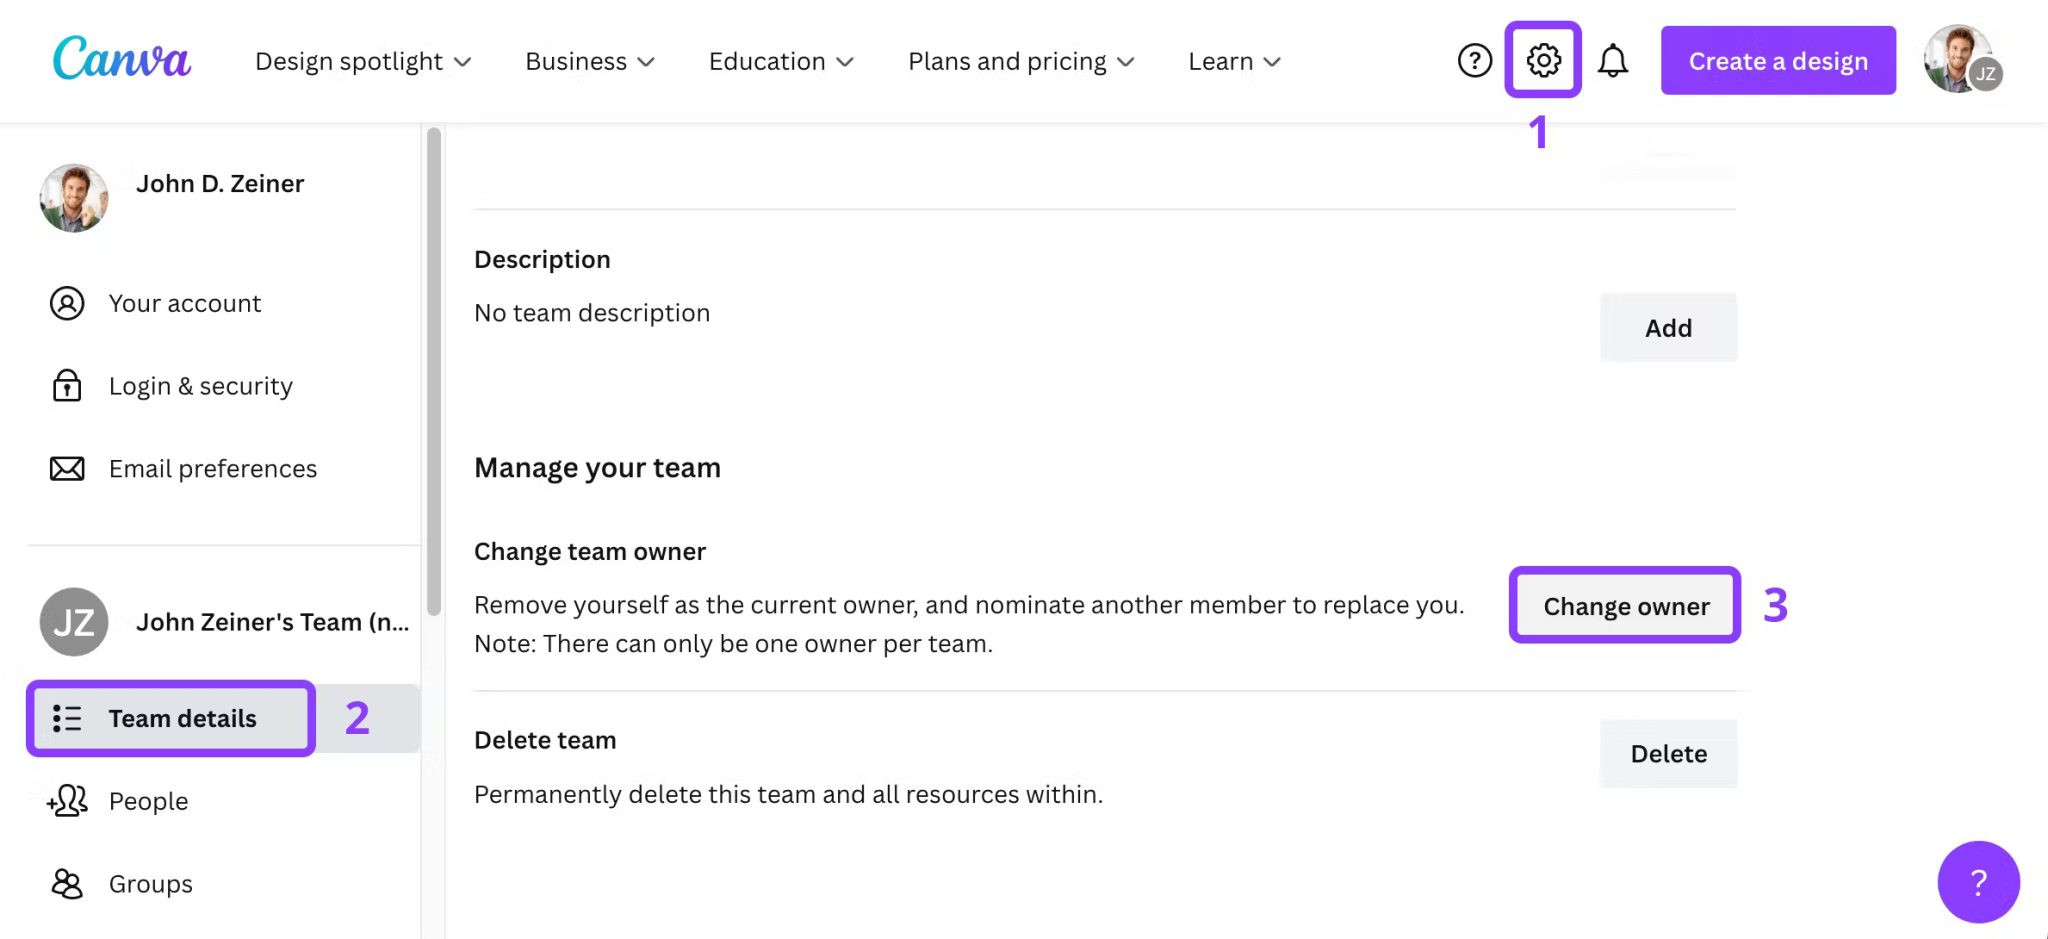Open Your account settings from the sidebar
This screenshot has height=939, width=2048.
coord(184,303)
